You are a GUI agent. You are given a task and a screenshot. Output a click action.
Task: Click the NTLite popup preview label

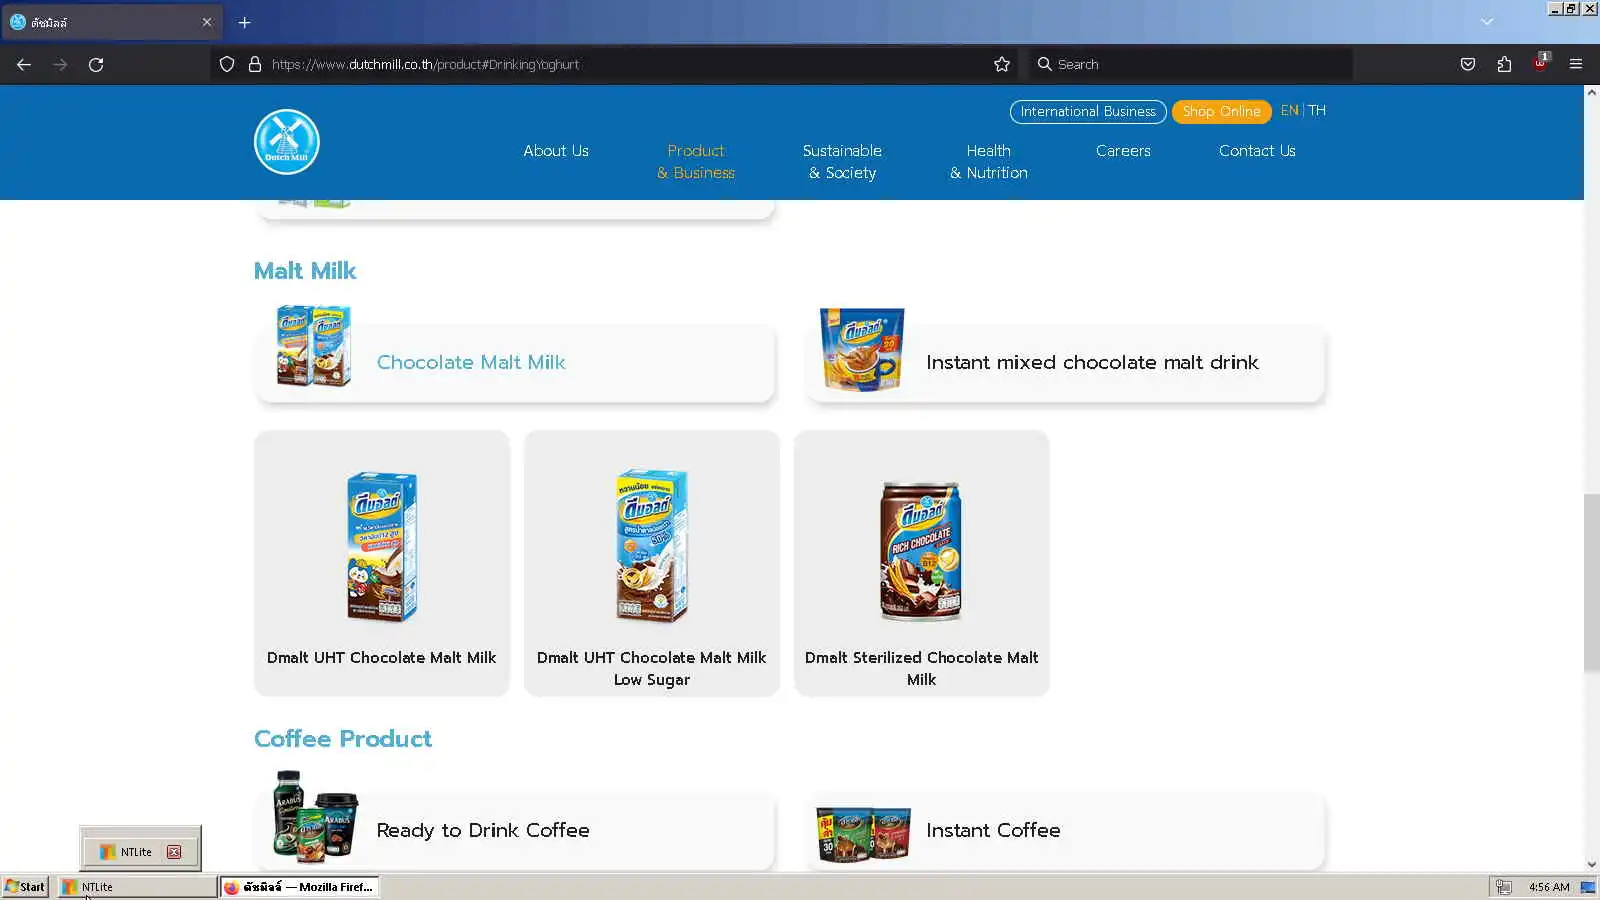[136, 852]
